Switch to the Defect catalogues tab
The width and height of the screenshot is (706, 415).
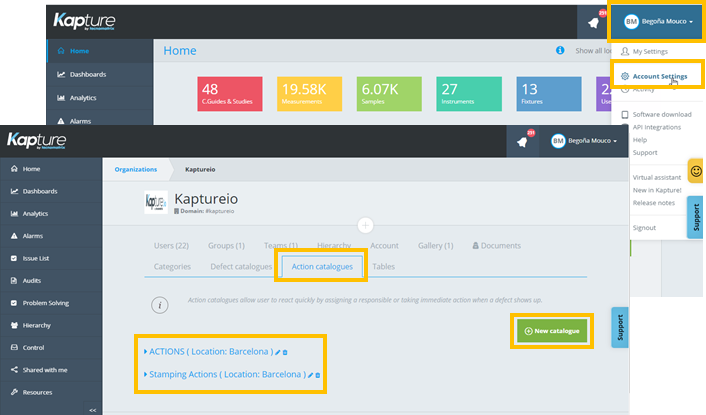pos(241,266)
